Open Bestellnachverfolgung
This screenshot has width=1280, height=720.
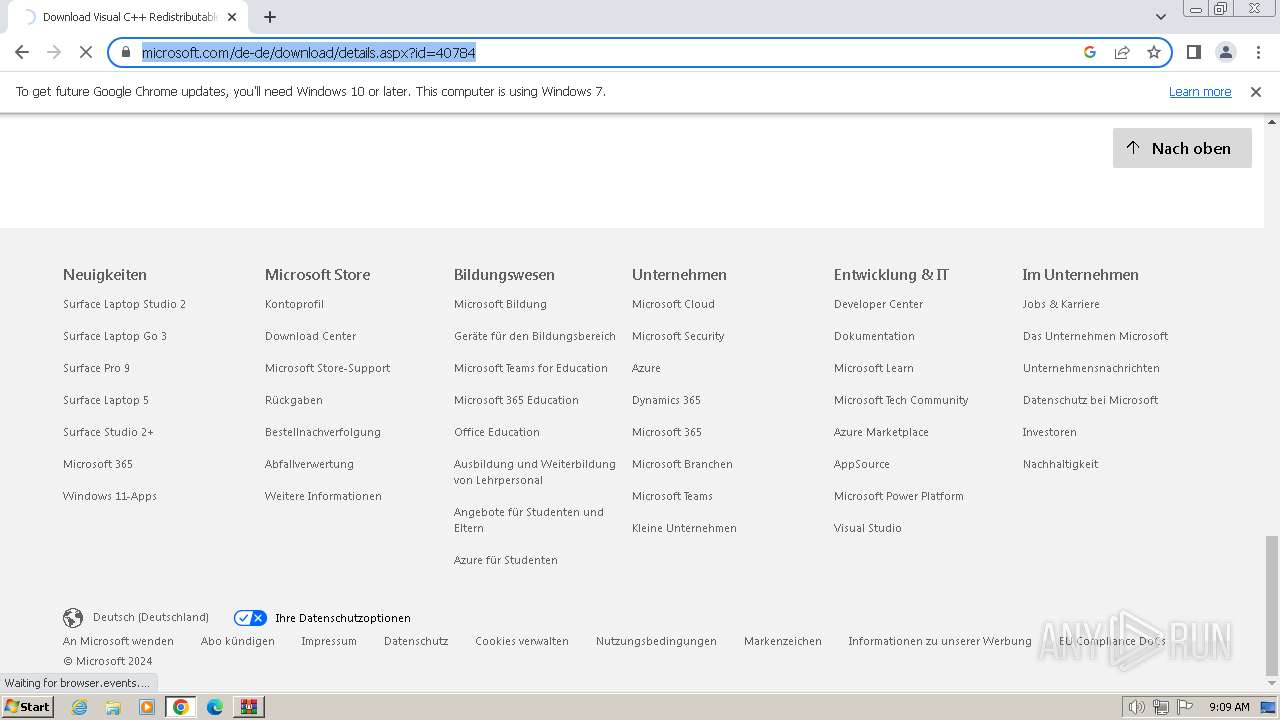pos(322,432)
